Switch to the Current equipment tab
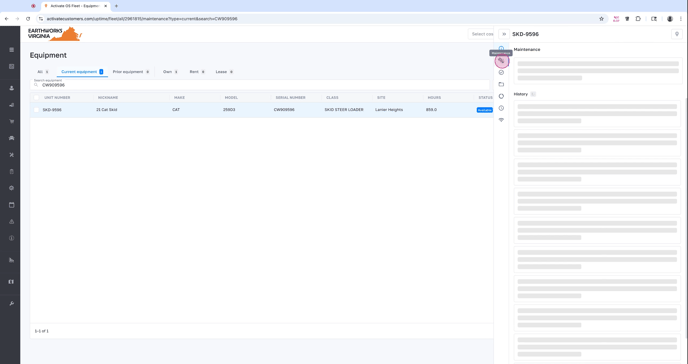688x364 pixels. pos(82,71)
